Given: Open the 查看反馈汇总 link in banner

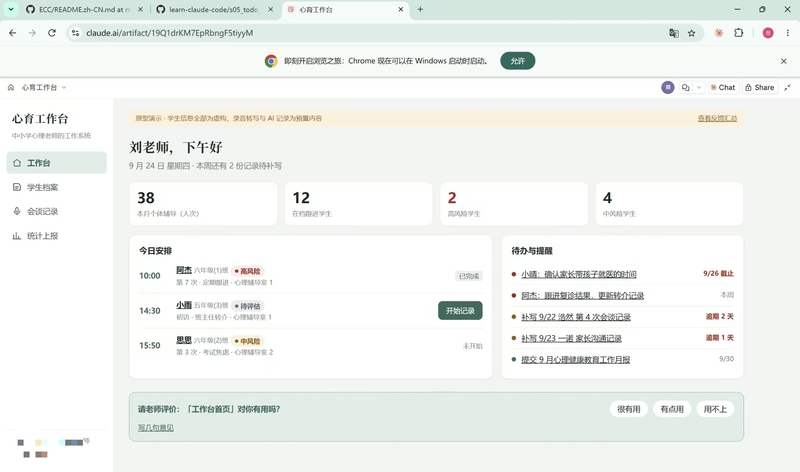Looking at the screenshot, I should tap(717, 118).
